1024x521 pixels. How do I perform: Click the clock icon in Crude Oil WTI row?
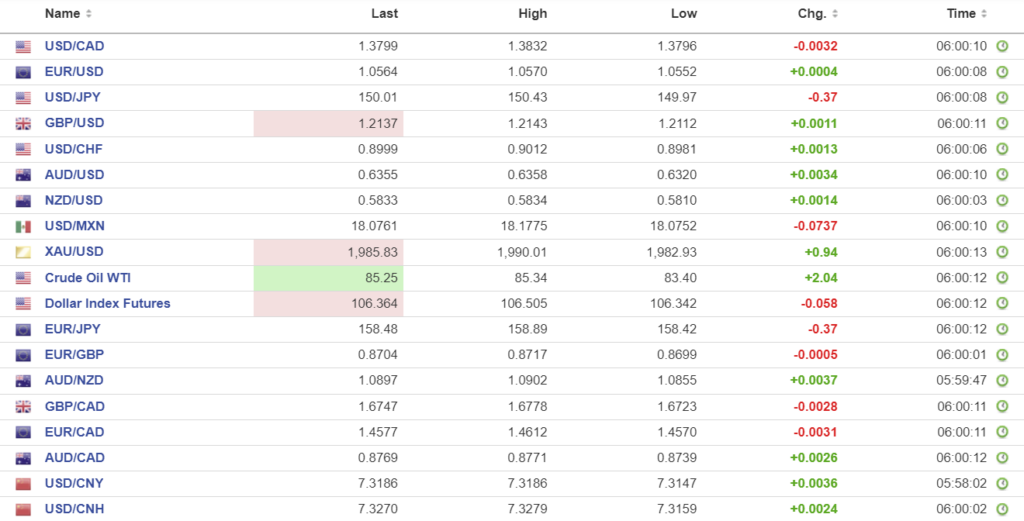1002,278
